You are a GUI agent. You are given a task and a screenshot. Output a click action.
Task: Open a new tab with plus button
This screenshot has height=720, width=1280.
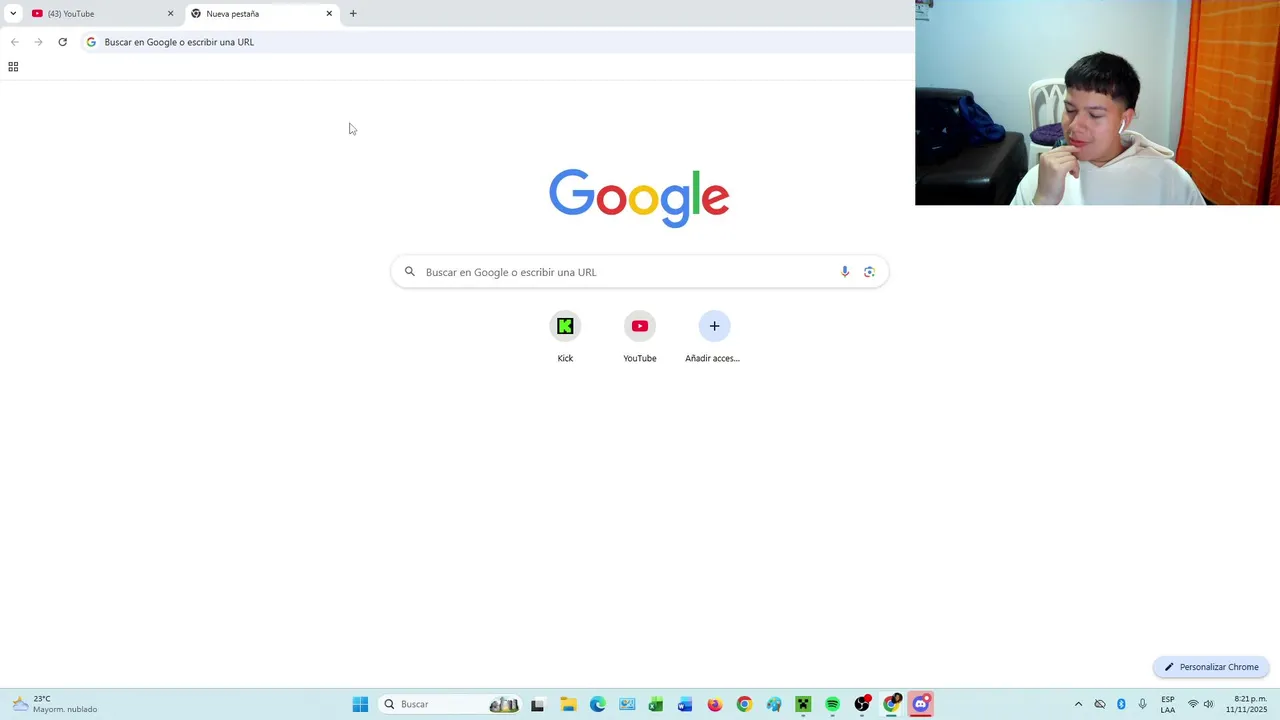point(353,14)
